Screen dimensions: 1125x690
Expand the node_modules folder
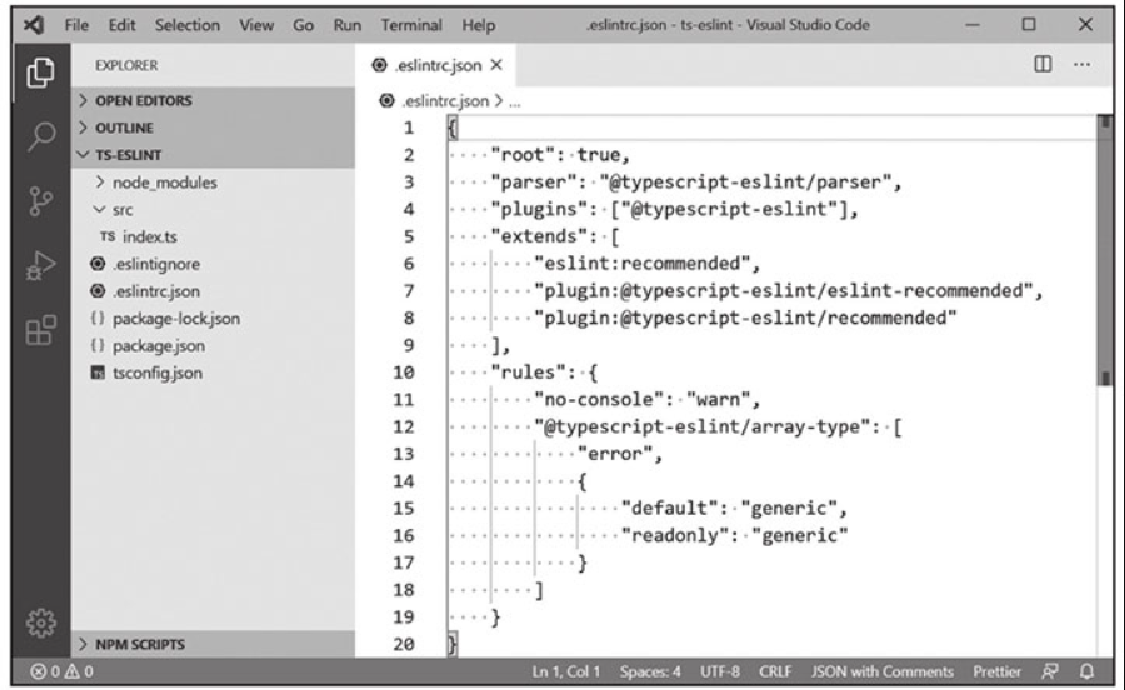[100, 182]
